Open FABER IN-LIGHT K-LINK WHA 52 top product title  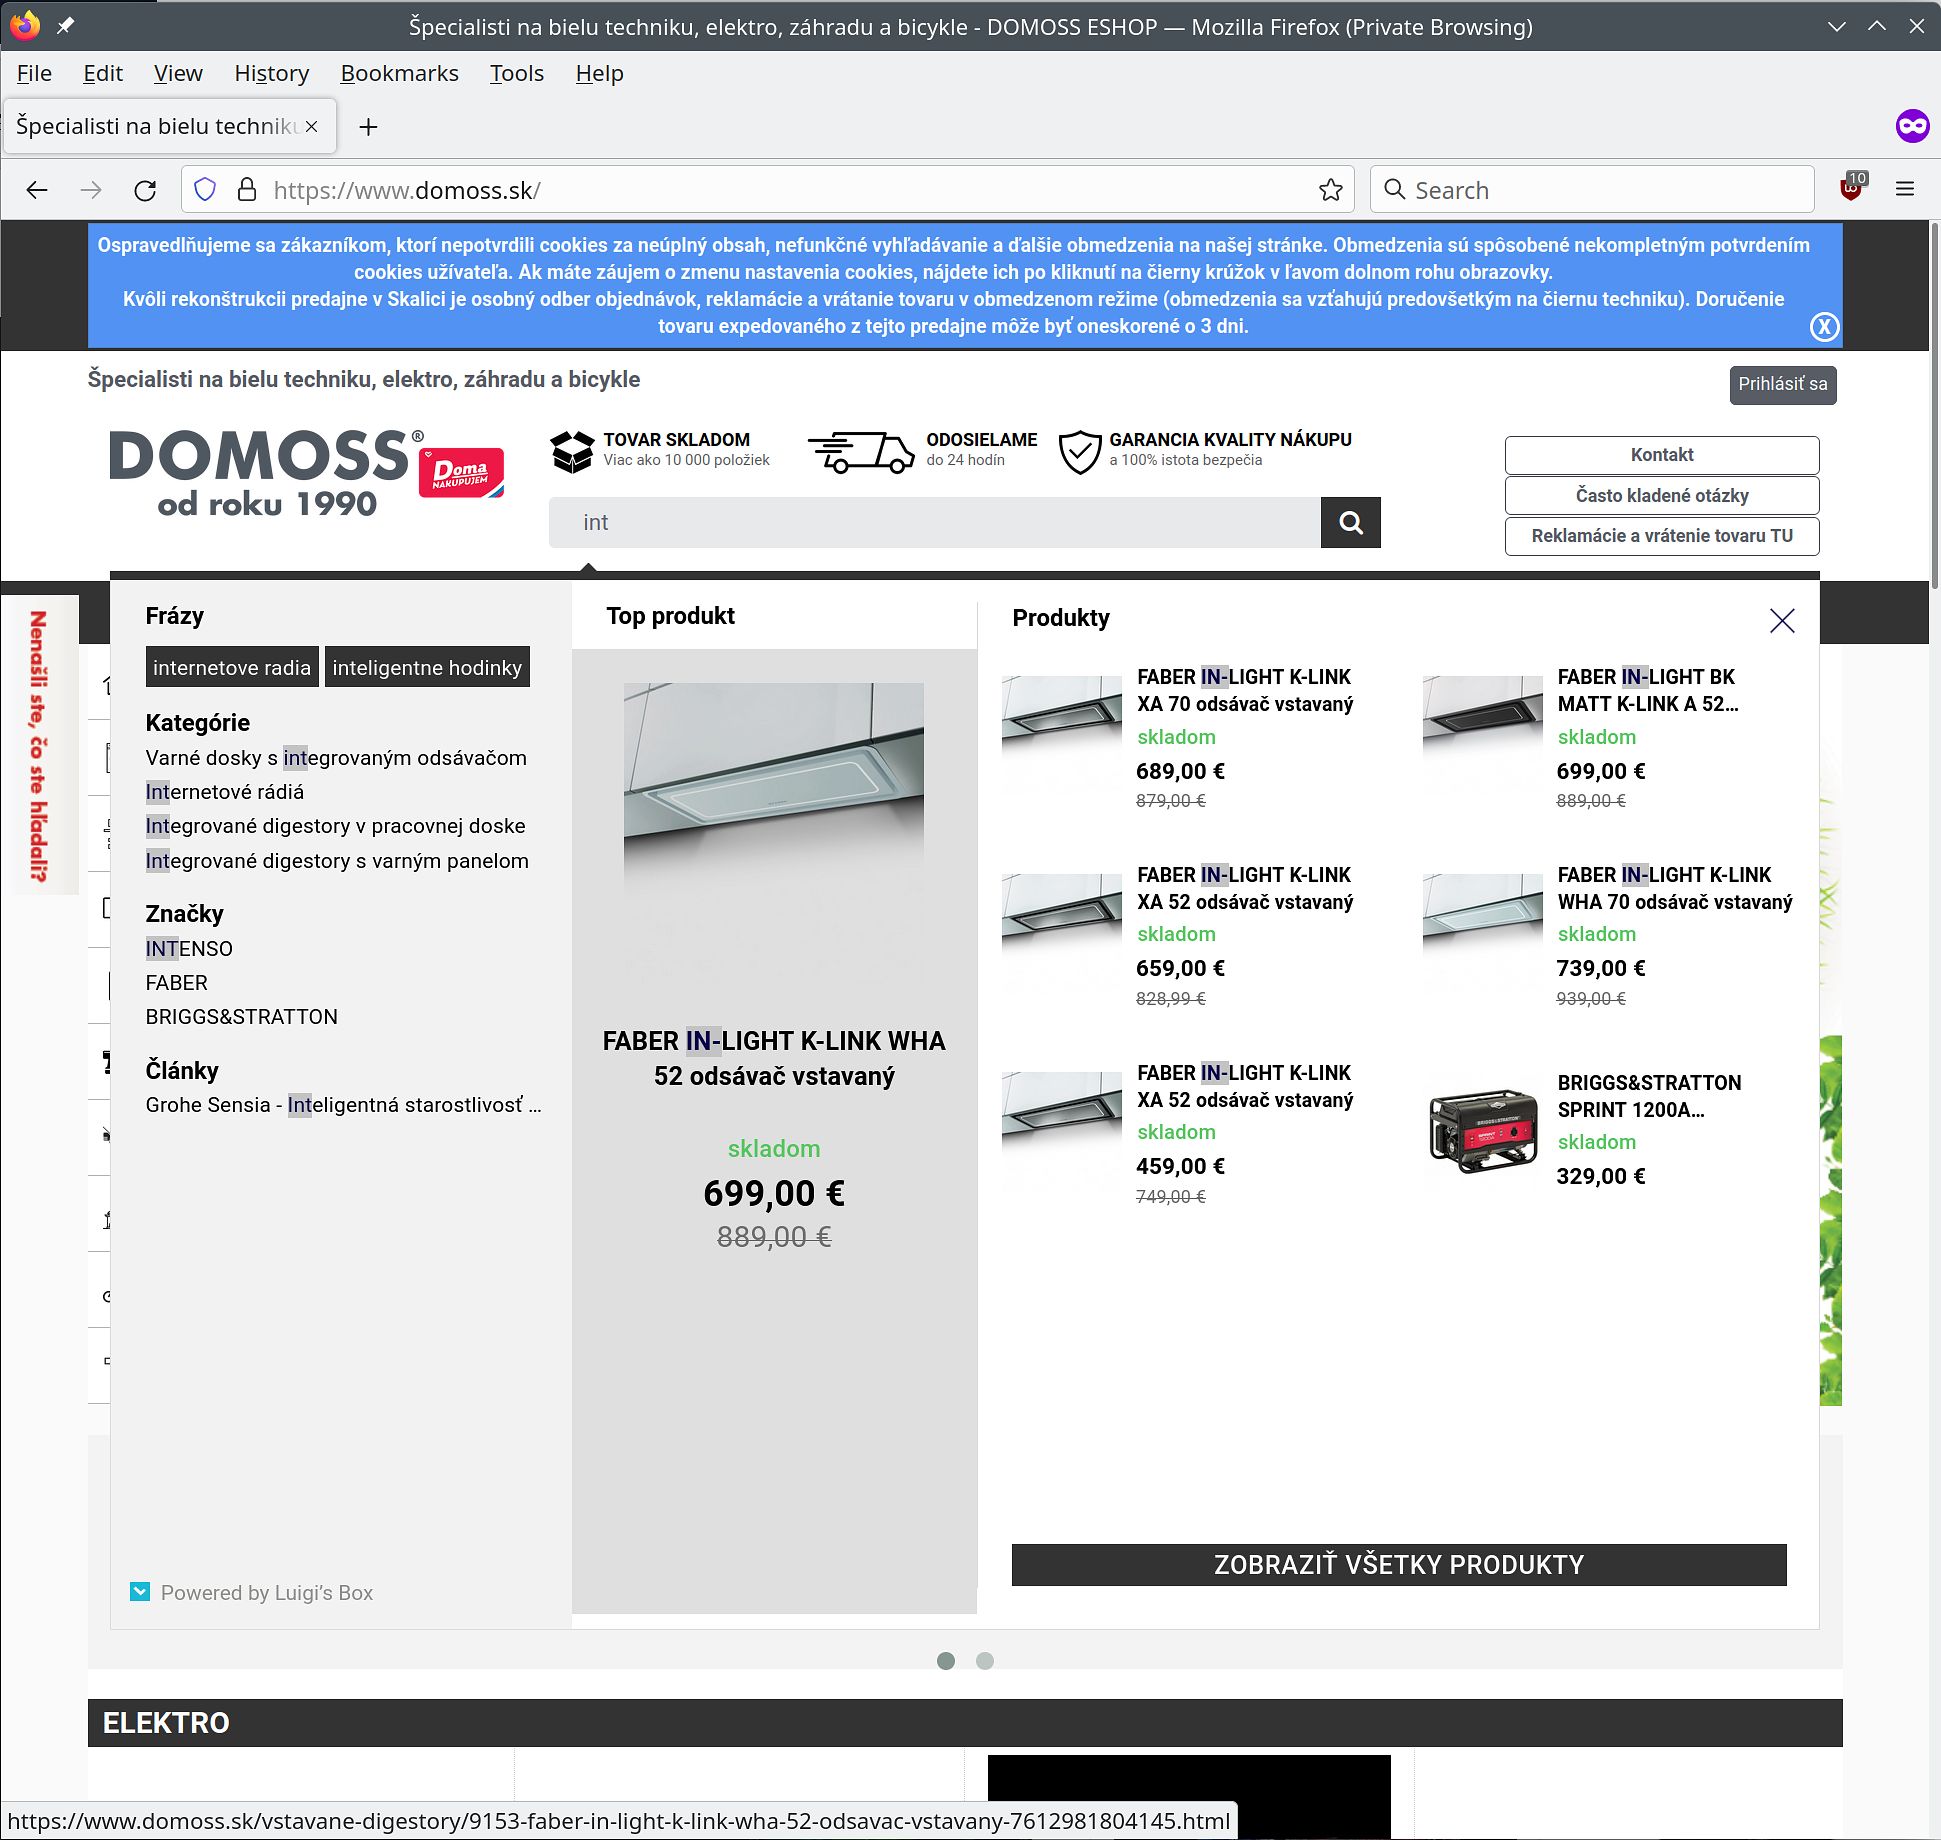tap(774, 1058)
